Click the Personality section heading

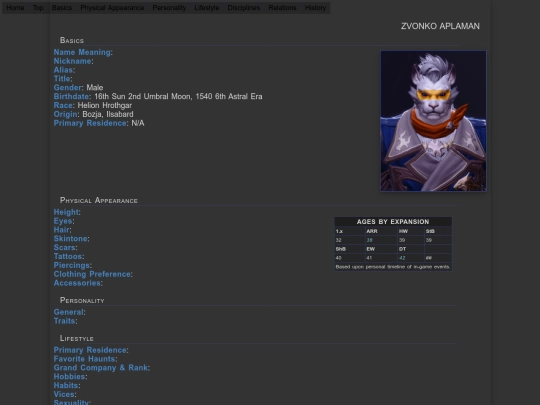click(x=82, y=300)
